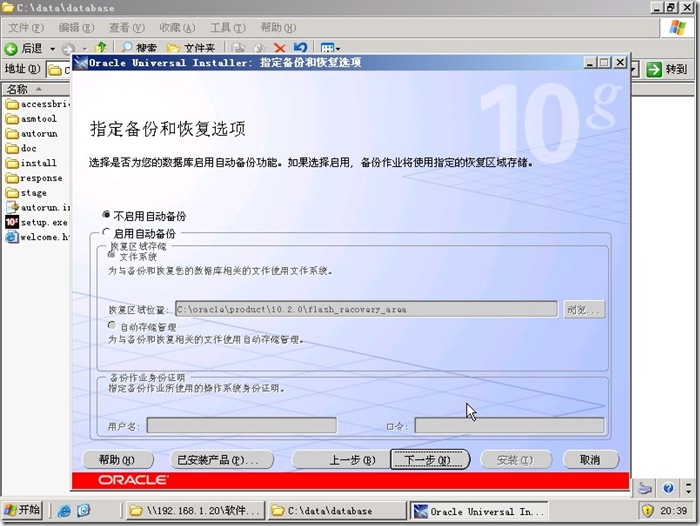This screenshot has width=700, height=526.
Task: Click the blue help question mark icon
Action: tap(668, 488)
